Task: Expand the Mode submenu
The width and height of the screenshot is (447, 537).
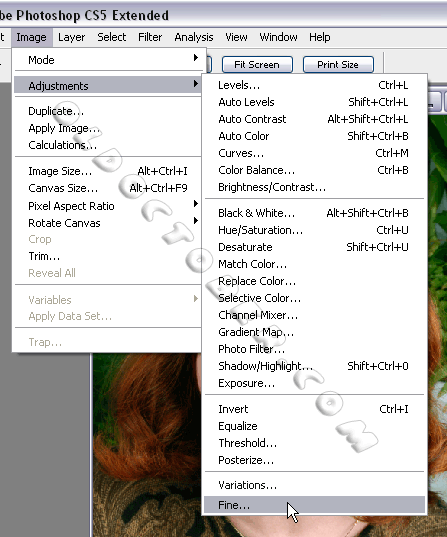Action: pos(108,60)
